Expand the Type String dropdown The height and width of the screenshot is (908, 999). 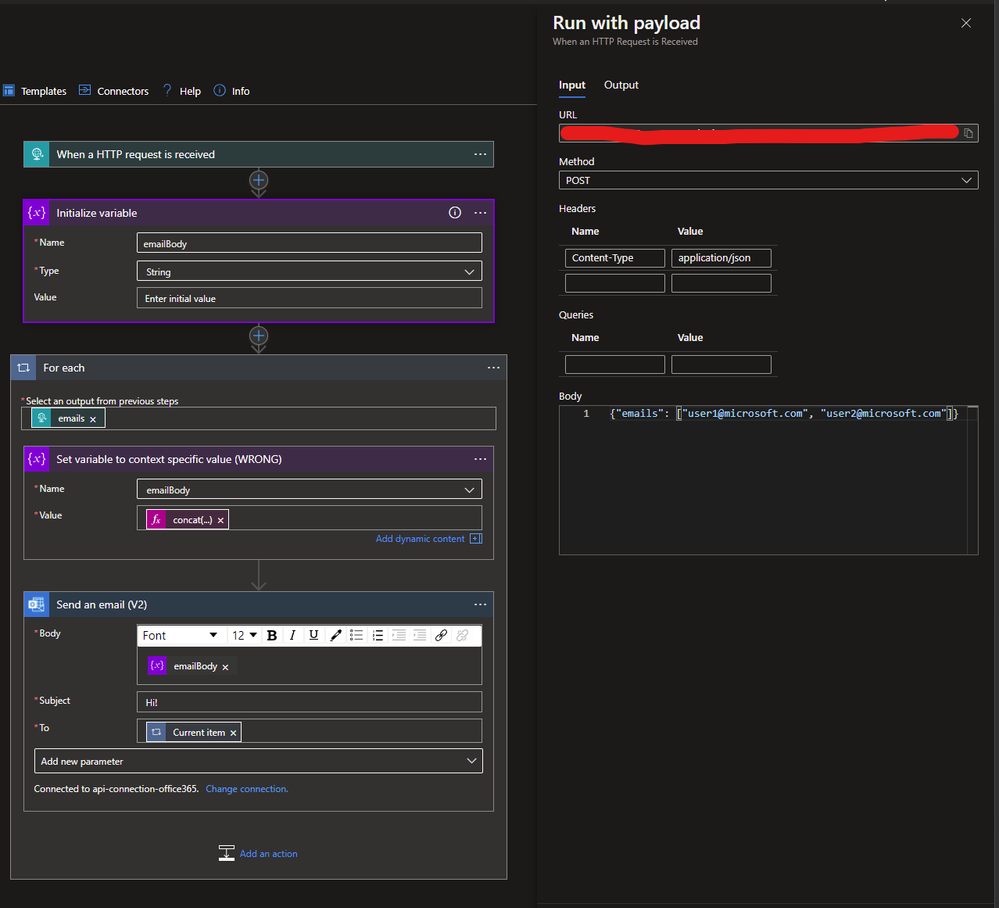308,271
